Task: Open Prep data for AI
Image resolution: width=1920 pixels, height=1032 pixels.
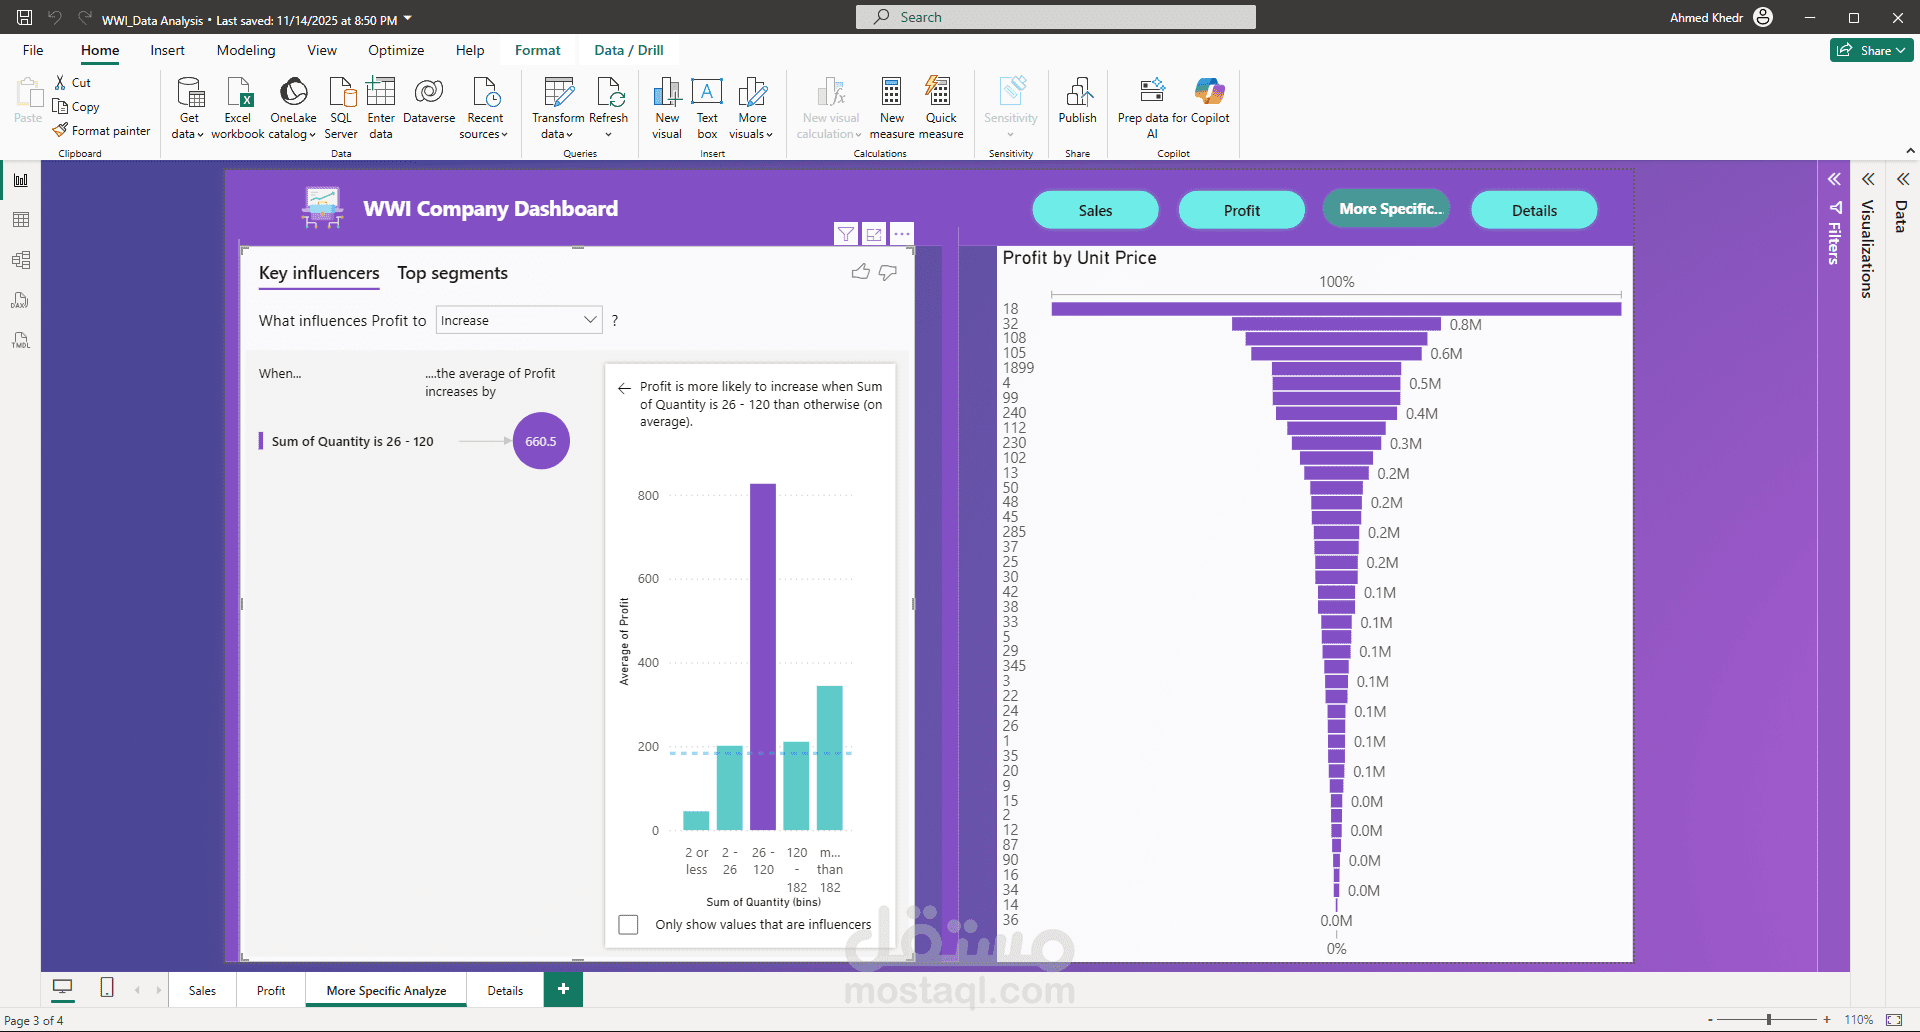Action: point(1152,108)
